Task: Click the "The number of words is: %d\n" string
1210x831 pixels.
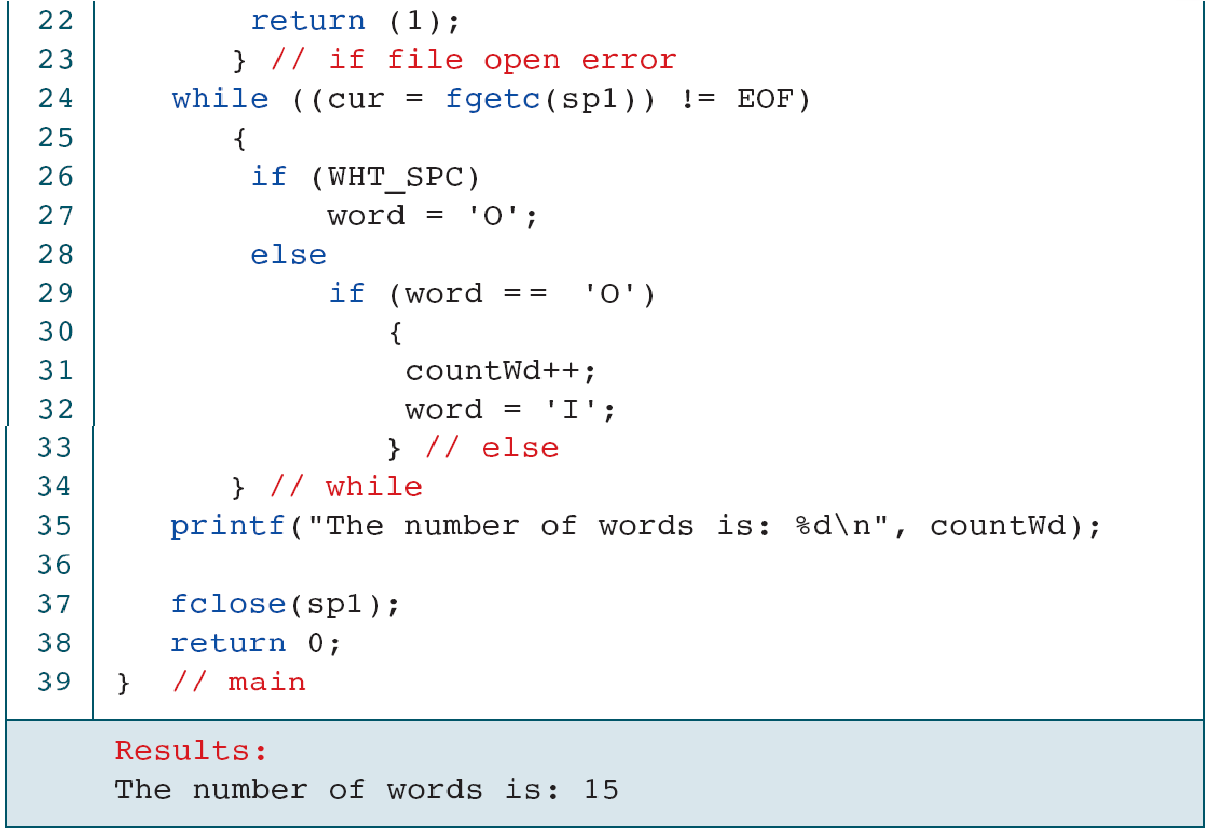Action: click(x=599, y=526)
